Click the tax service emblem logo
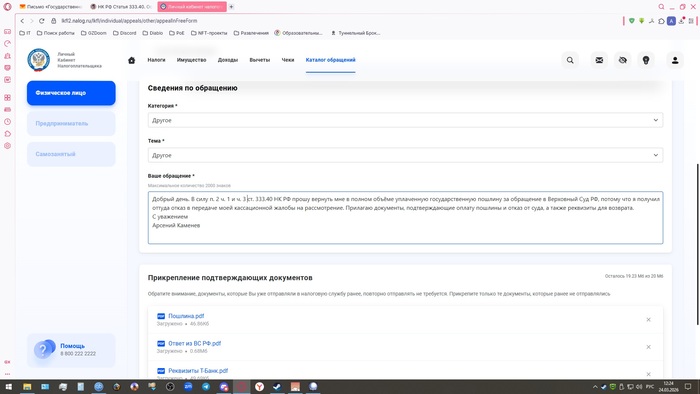Viewport: 700px width, 394px height. pos(38,60)
